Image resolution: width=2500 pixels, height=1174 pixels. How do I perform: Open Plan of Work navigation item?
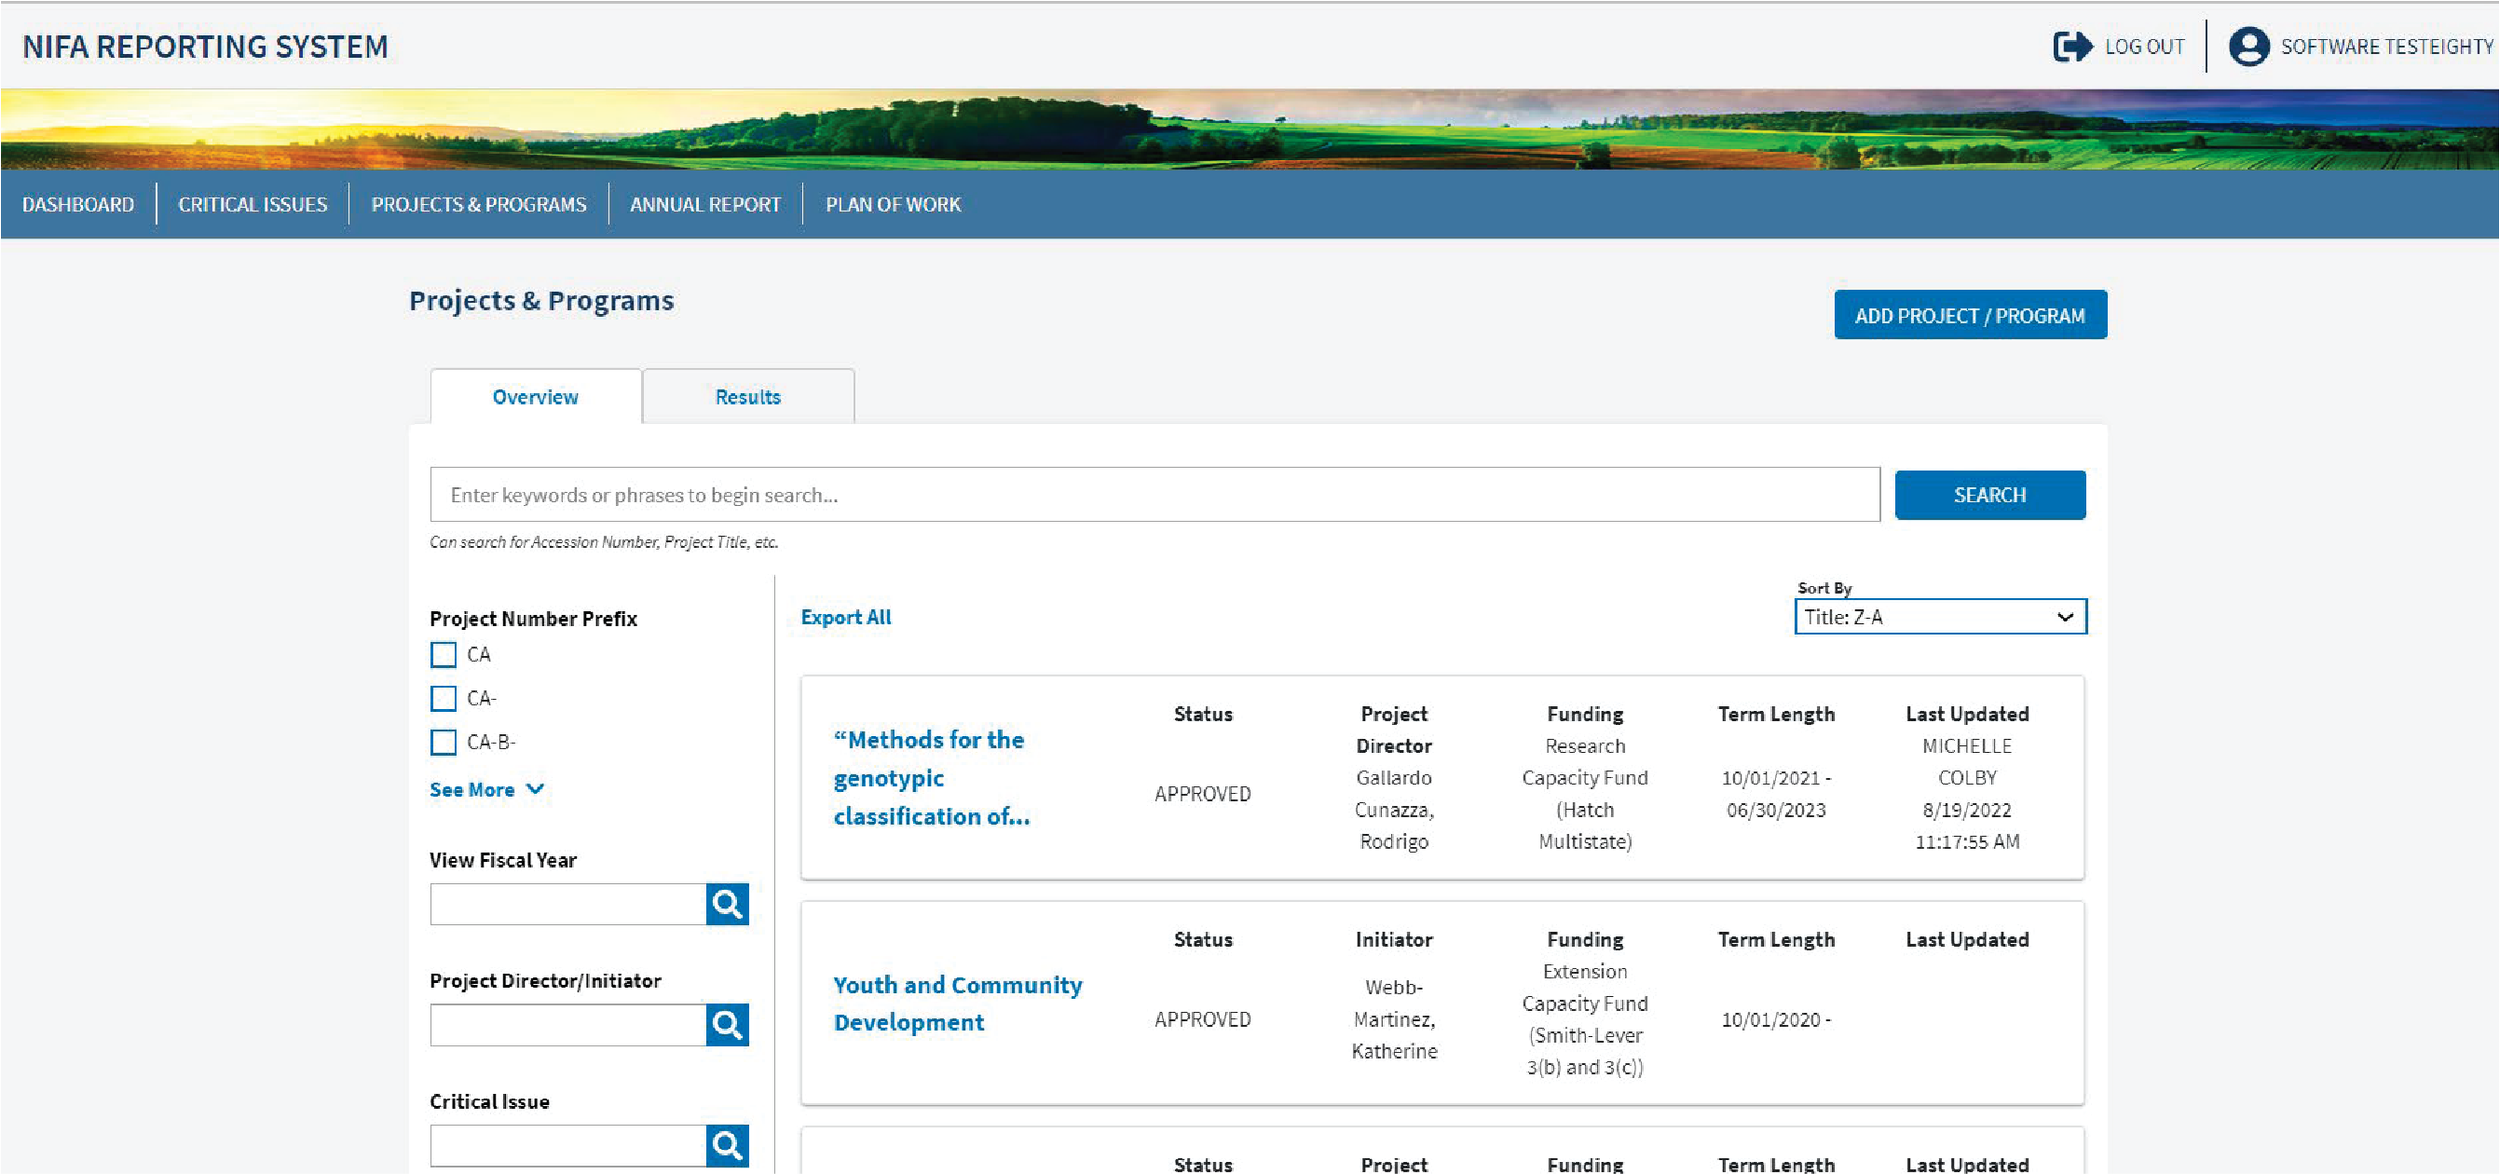pyautogui.click(x=892, y=204)
